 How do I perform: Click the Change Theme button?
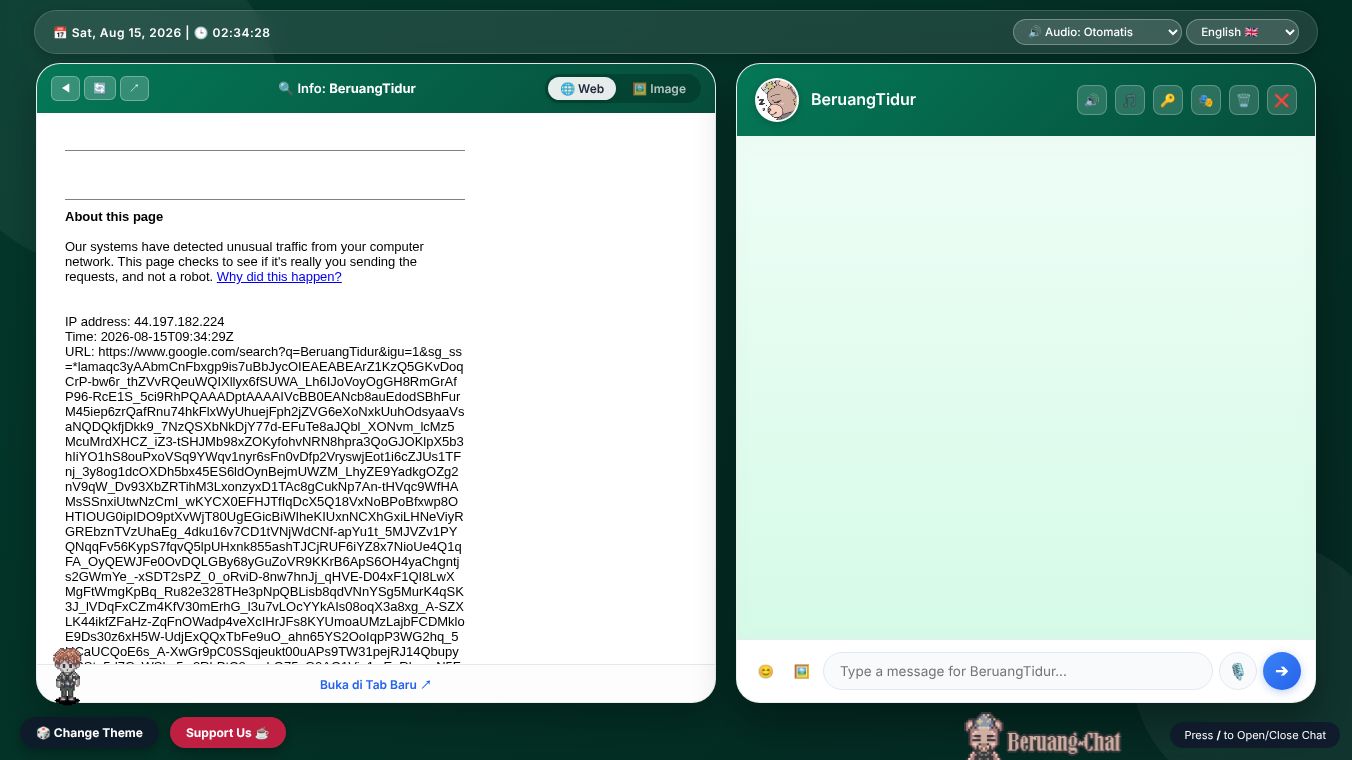[x=89, y=733]
